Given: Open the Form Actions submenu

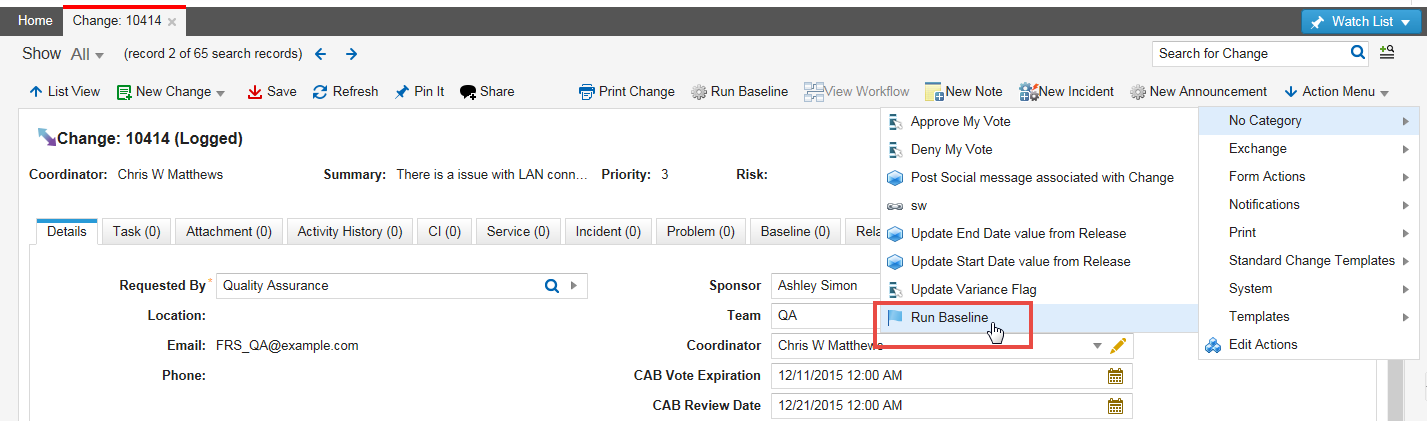Looking at the screenshot, I should (x=1266, y=177).
